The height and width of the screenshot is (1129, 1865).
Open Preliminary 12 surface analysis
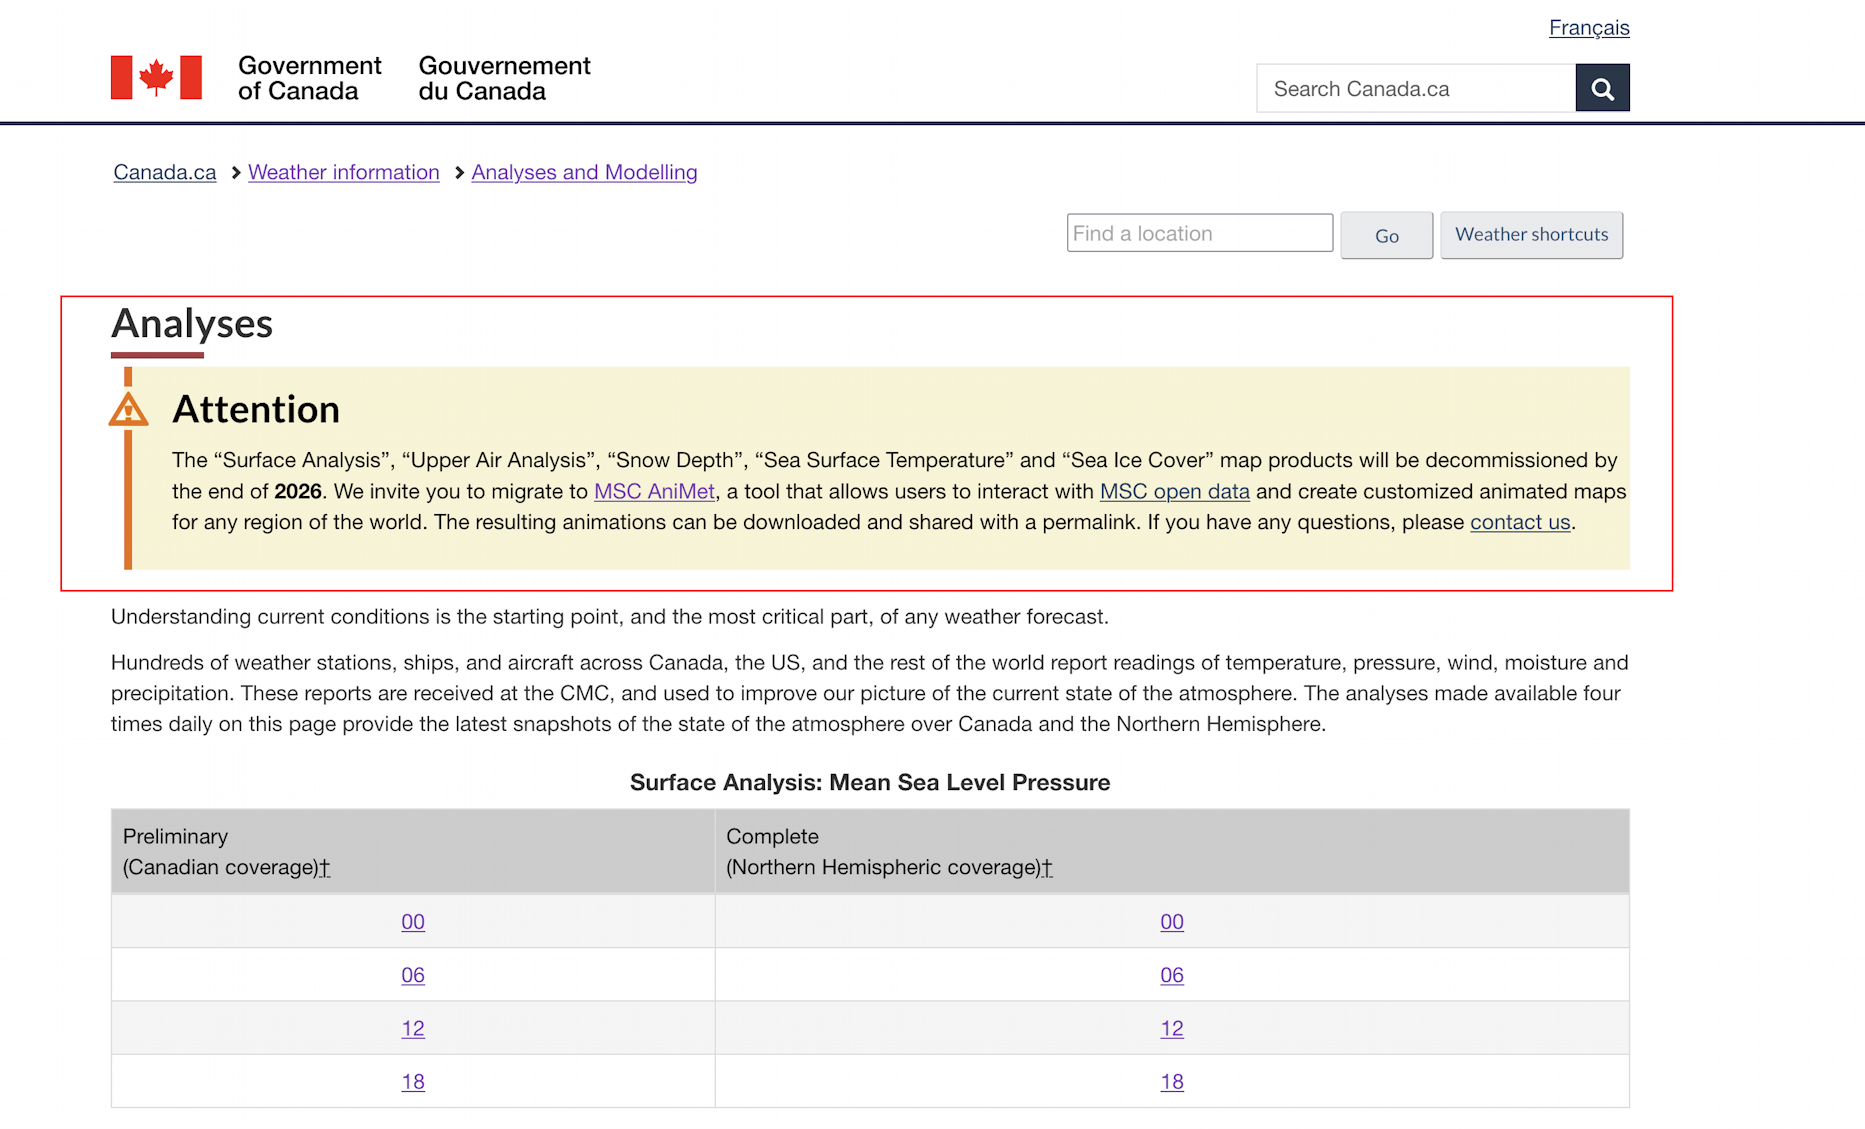[413, 1028]
